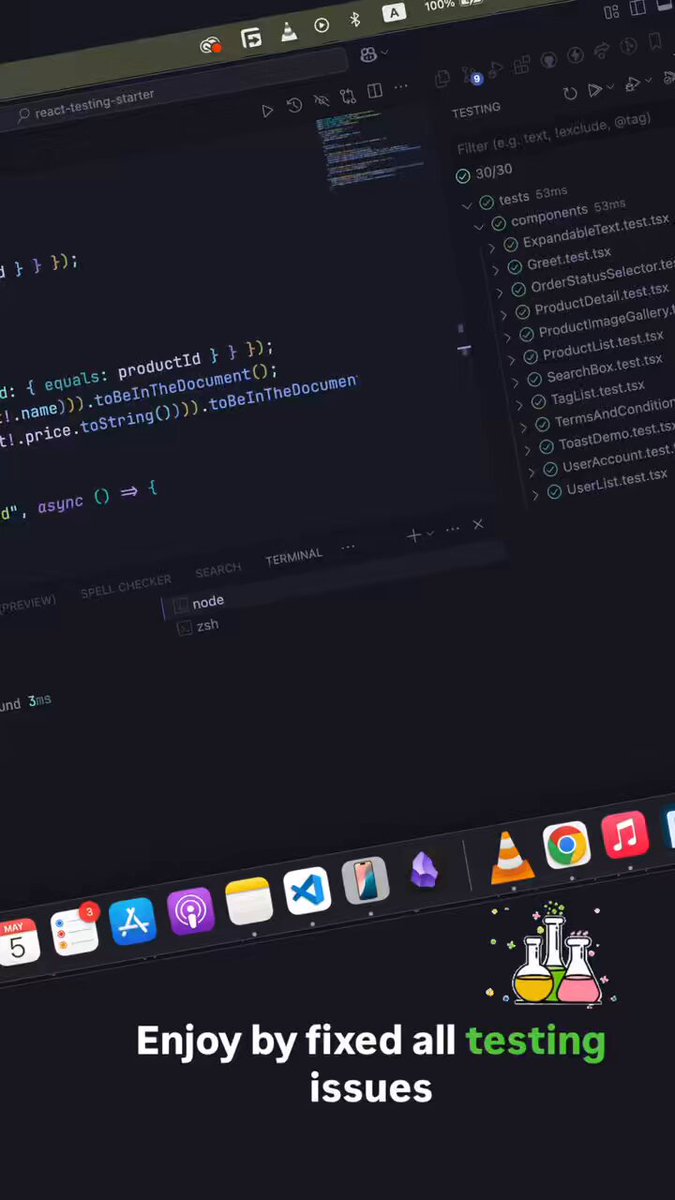This screenshot has width=675, height=1200.
Task: Open Calendar from the Dock
Action: 16,941
